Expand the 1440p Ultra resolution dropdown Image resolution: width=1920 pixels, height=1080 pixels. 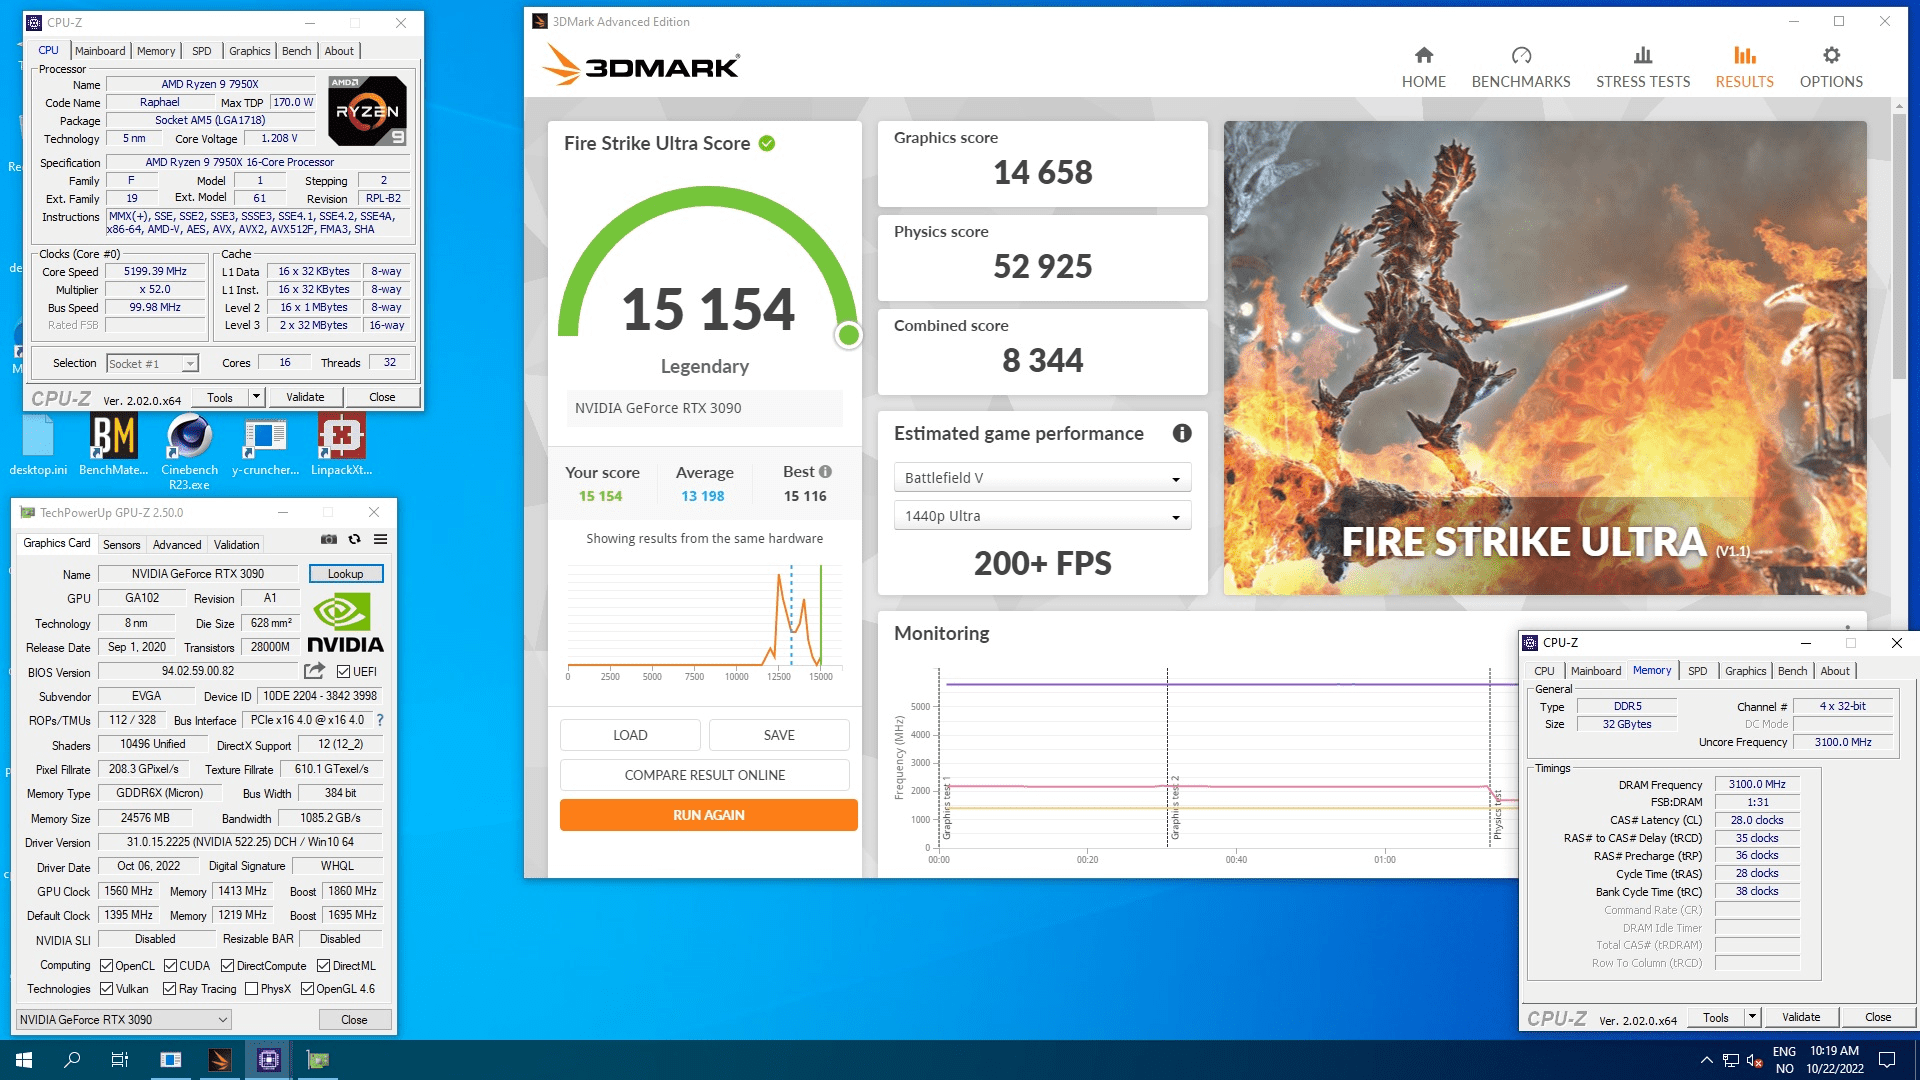tap(1042, 516)
